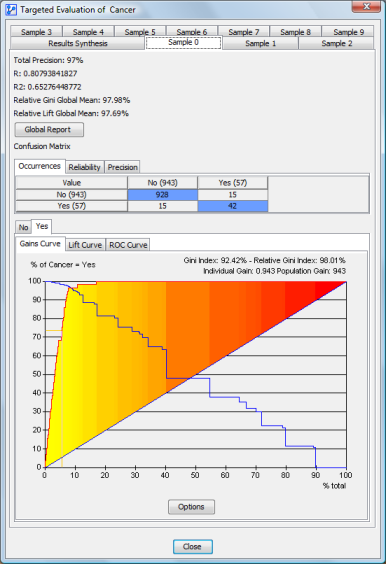Click the highlighted 928 matrix cell
The image size is (386, 564).
pyautogui.click(x=162, y=195)
